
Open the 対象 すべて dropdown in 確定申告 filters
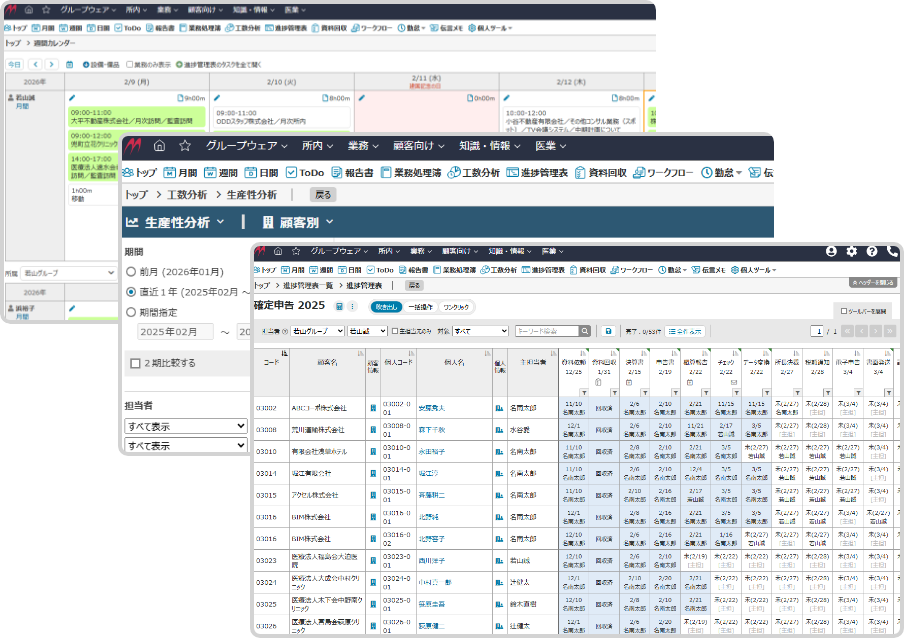click(480, 330)
